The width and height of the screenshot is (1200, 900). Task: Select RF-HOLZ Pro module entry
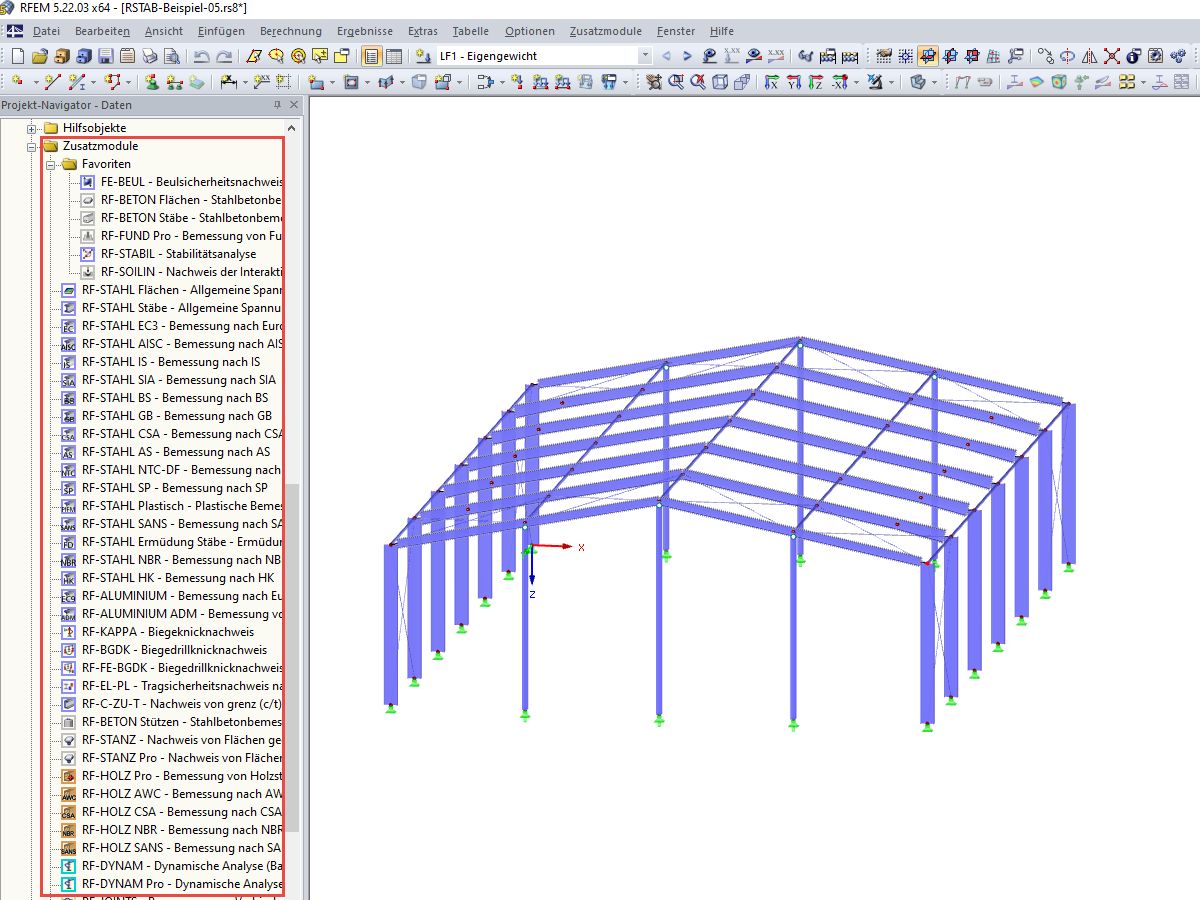pyautogui.click(x=183, y=776)
